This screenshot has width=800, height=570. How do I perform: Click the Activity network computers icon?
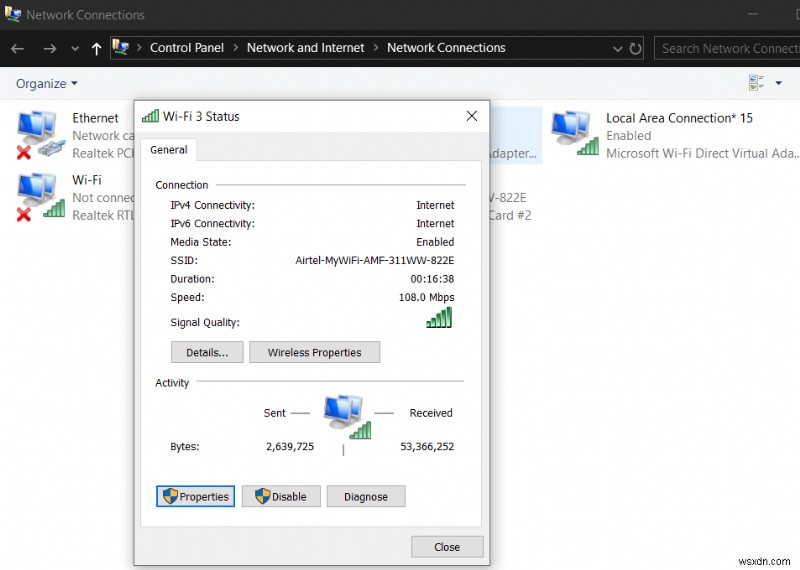pyautogui.click(x=347, y=416)
